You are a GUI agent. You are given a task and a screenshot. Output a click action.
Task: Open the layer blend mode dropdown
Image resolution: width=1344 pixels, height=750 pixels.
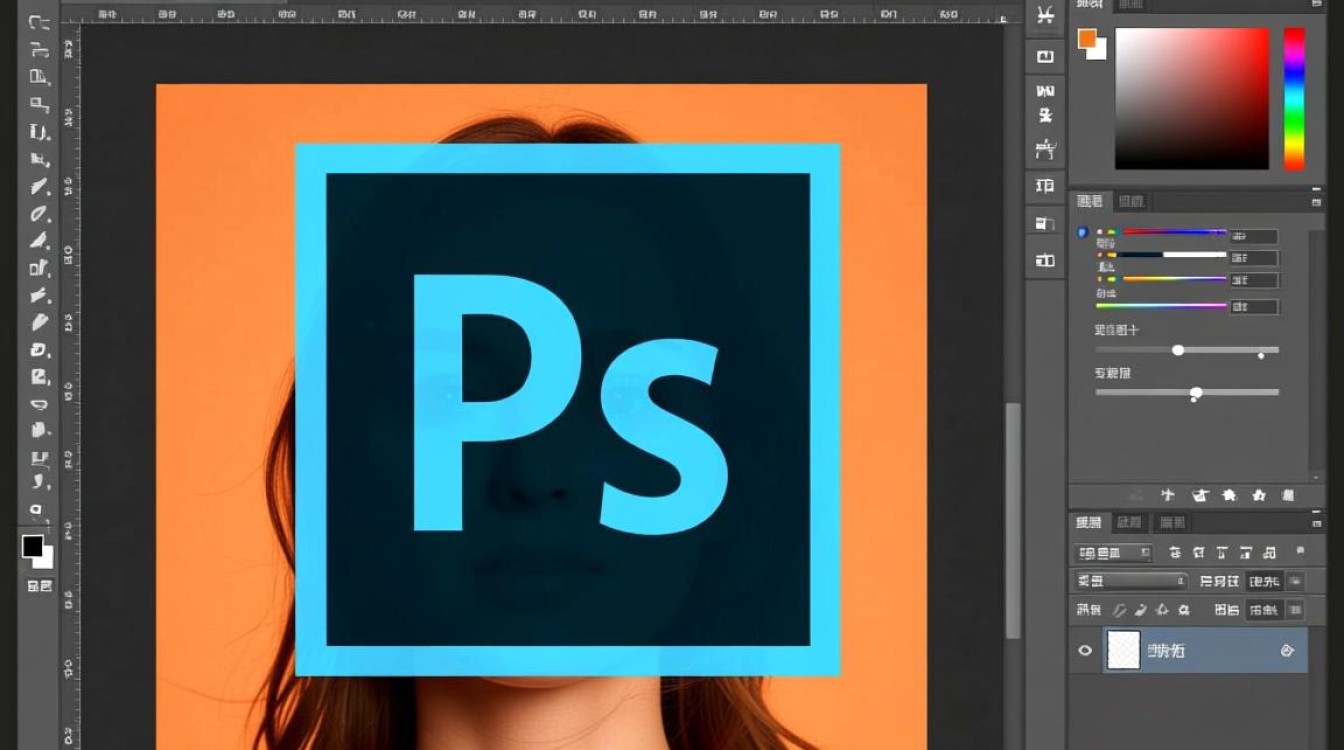tap(1131, 581)
